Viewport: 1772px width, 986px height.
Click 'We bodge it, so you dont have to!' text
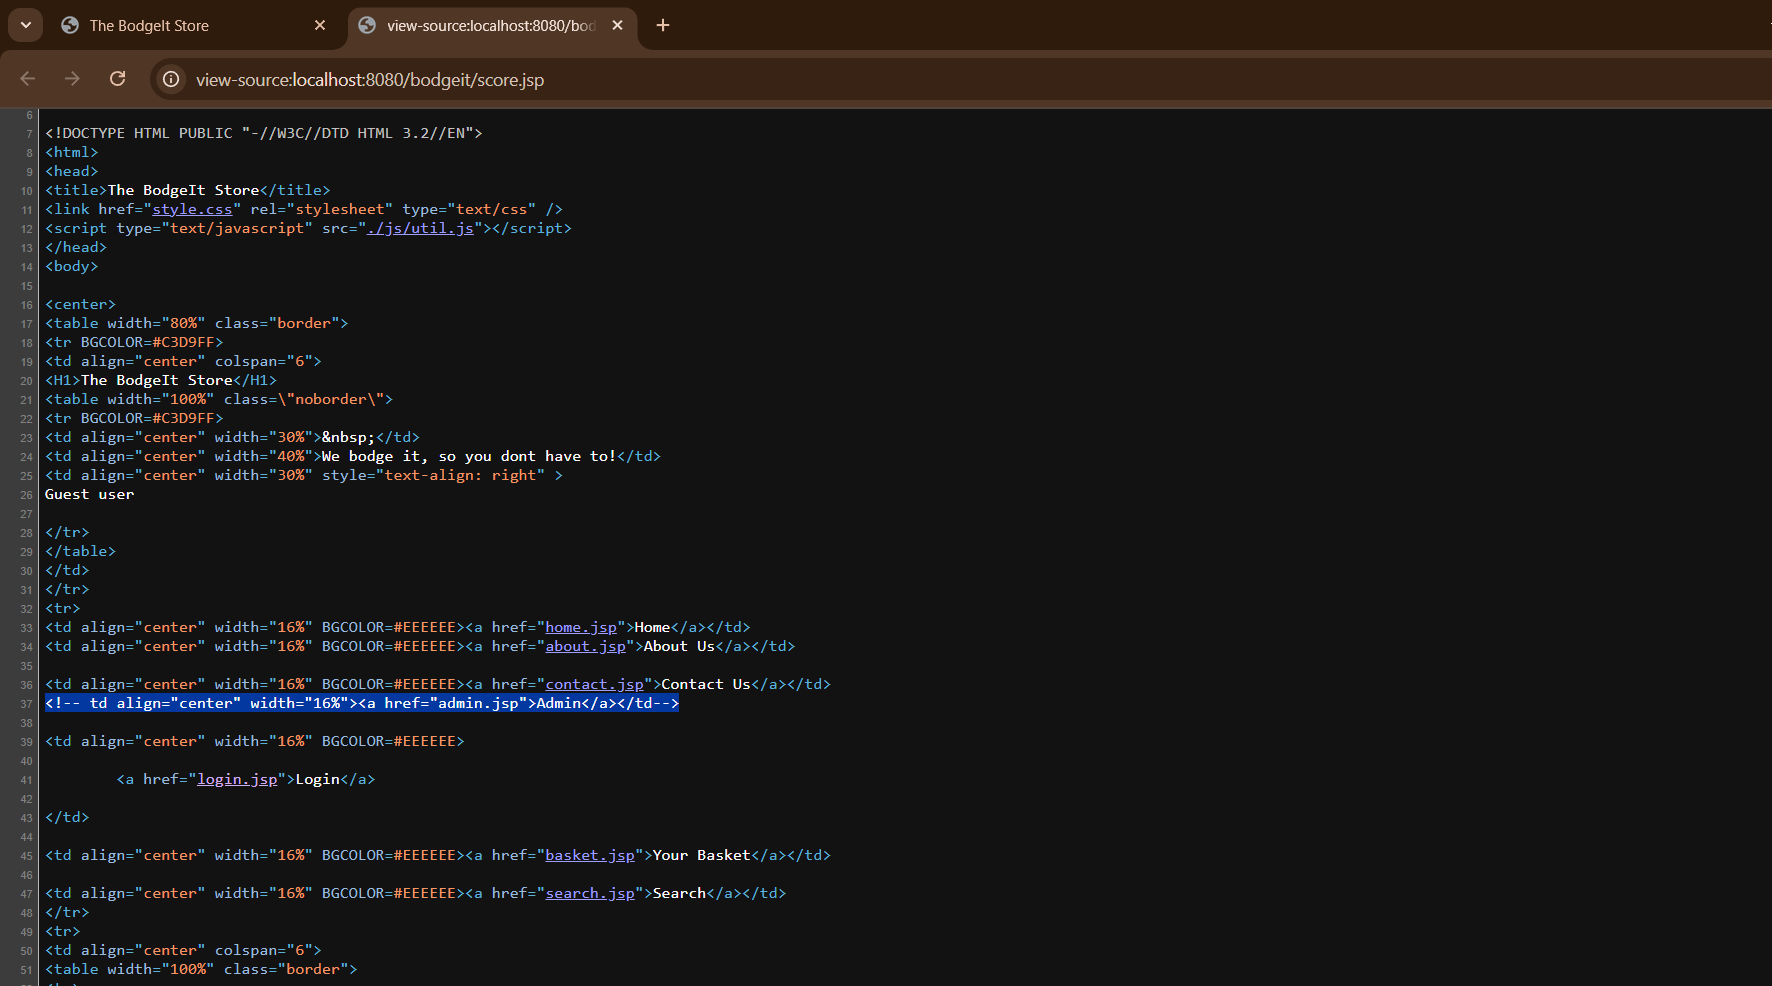(469, 456)
